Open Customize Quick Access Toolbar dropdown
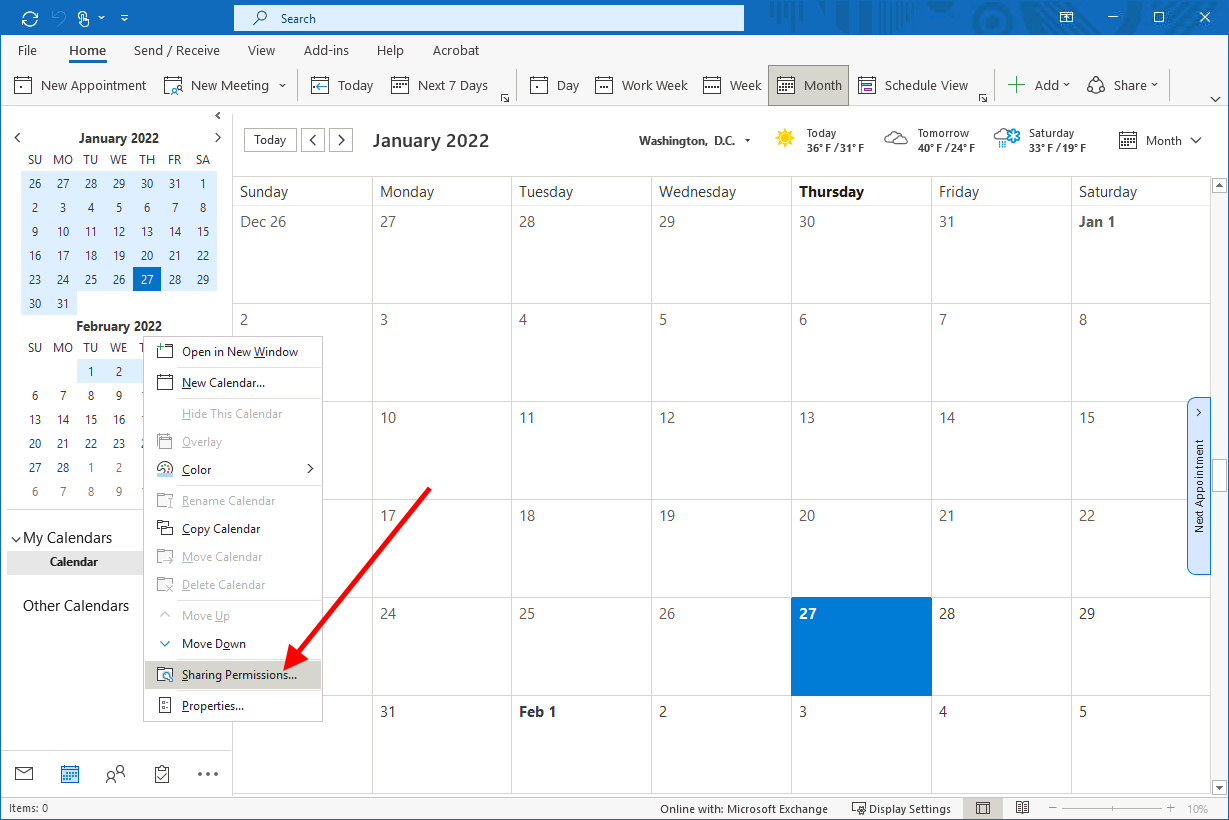This screenshot has height=820, width=1229. tap(124, 18)
